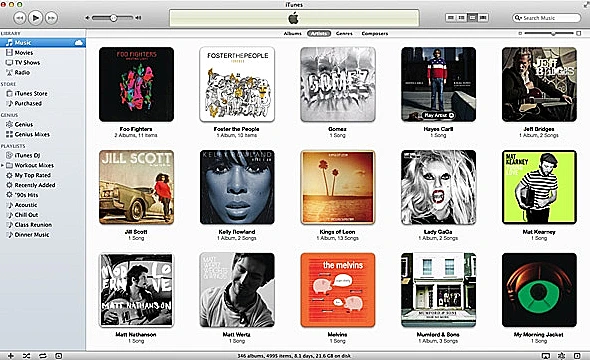This screenshot has height=360, width=590.
Task: Toggle shuffle in the bottom bar
Action: pyautogui.click(x=26, y=355)
